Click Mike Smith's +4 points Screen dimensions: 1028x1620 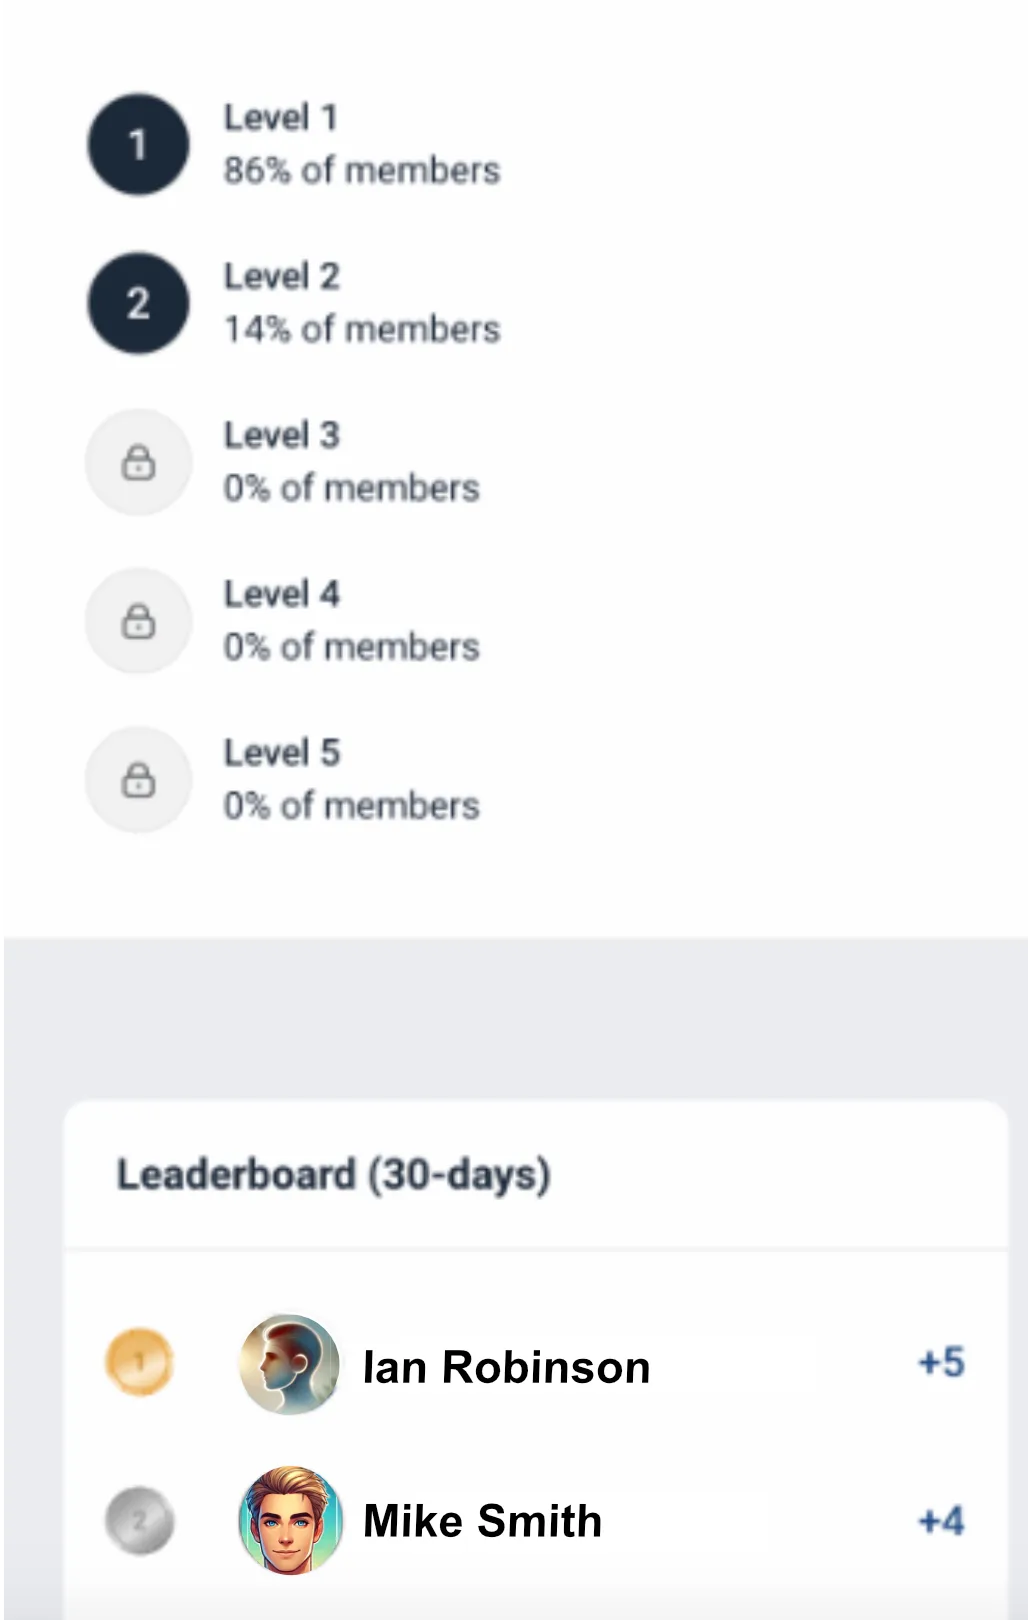(941, 1521)
